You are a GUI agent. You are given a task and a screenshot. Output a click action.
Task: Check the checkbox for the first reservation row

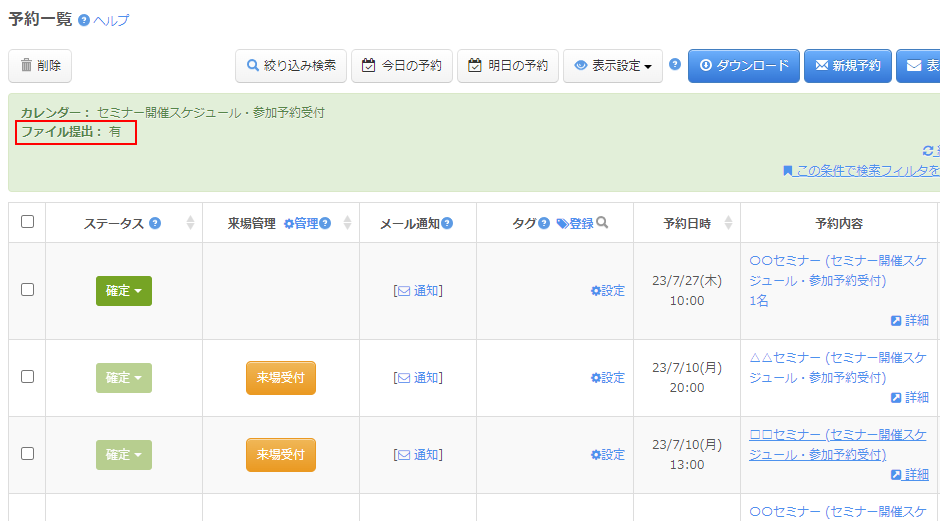point(27,290)
